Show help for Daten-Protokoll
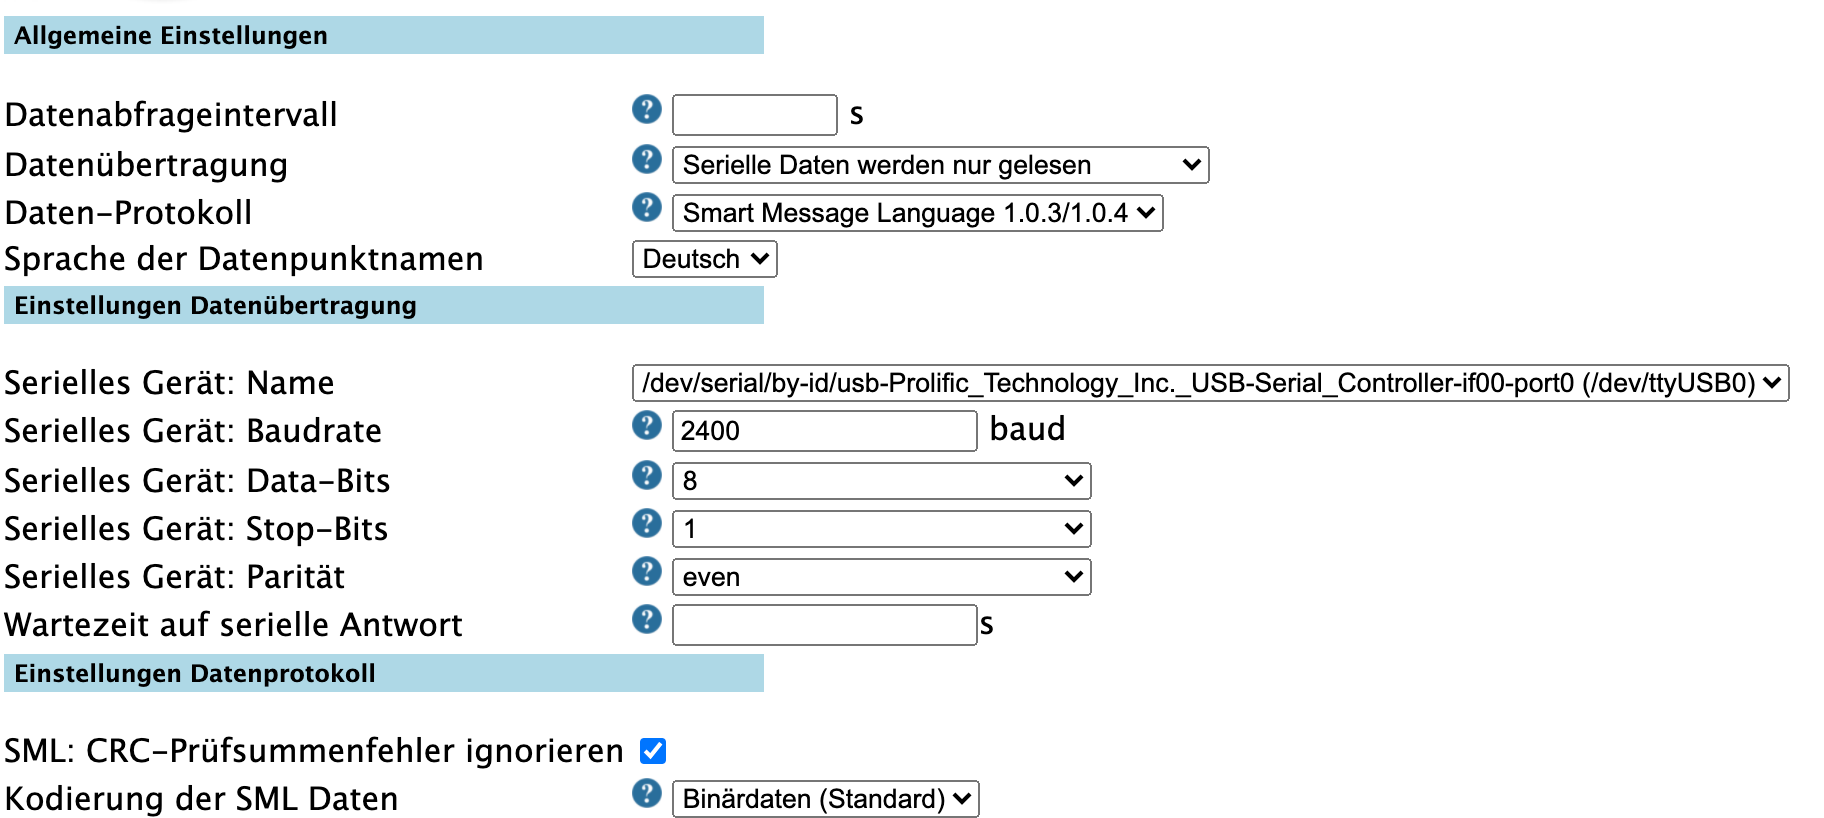The height and width of the screenshot is (818, 1824). pyautogui.click(x=647, y=207)
